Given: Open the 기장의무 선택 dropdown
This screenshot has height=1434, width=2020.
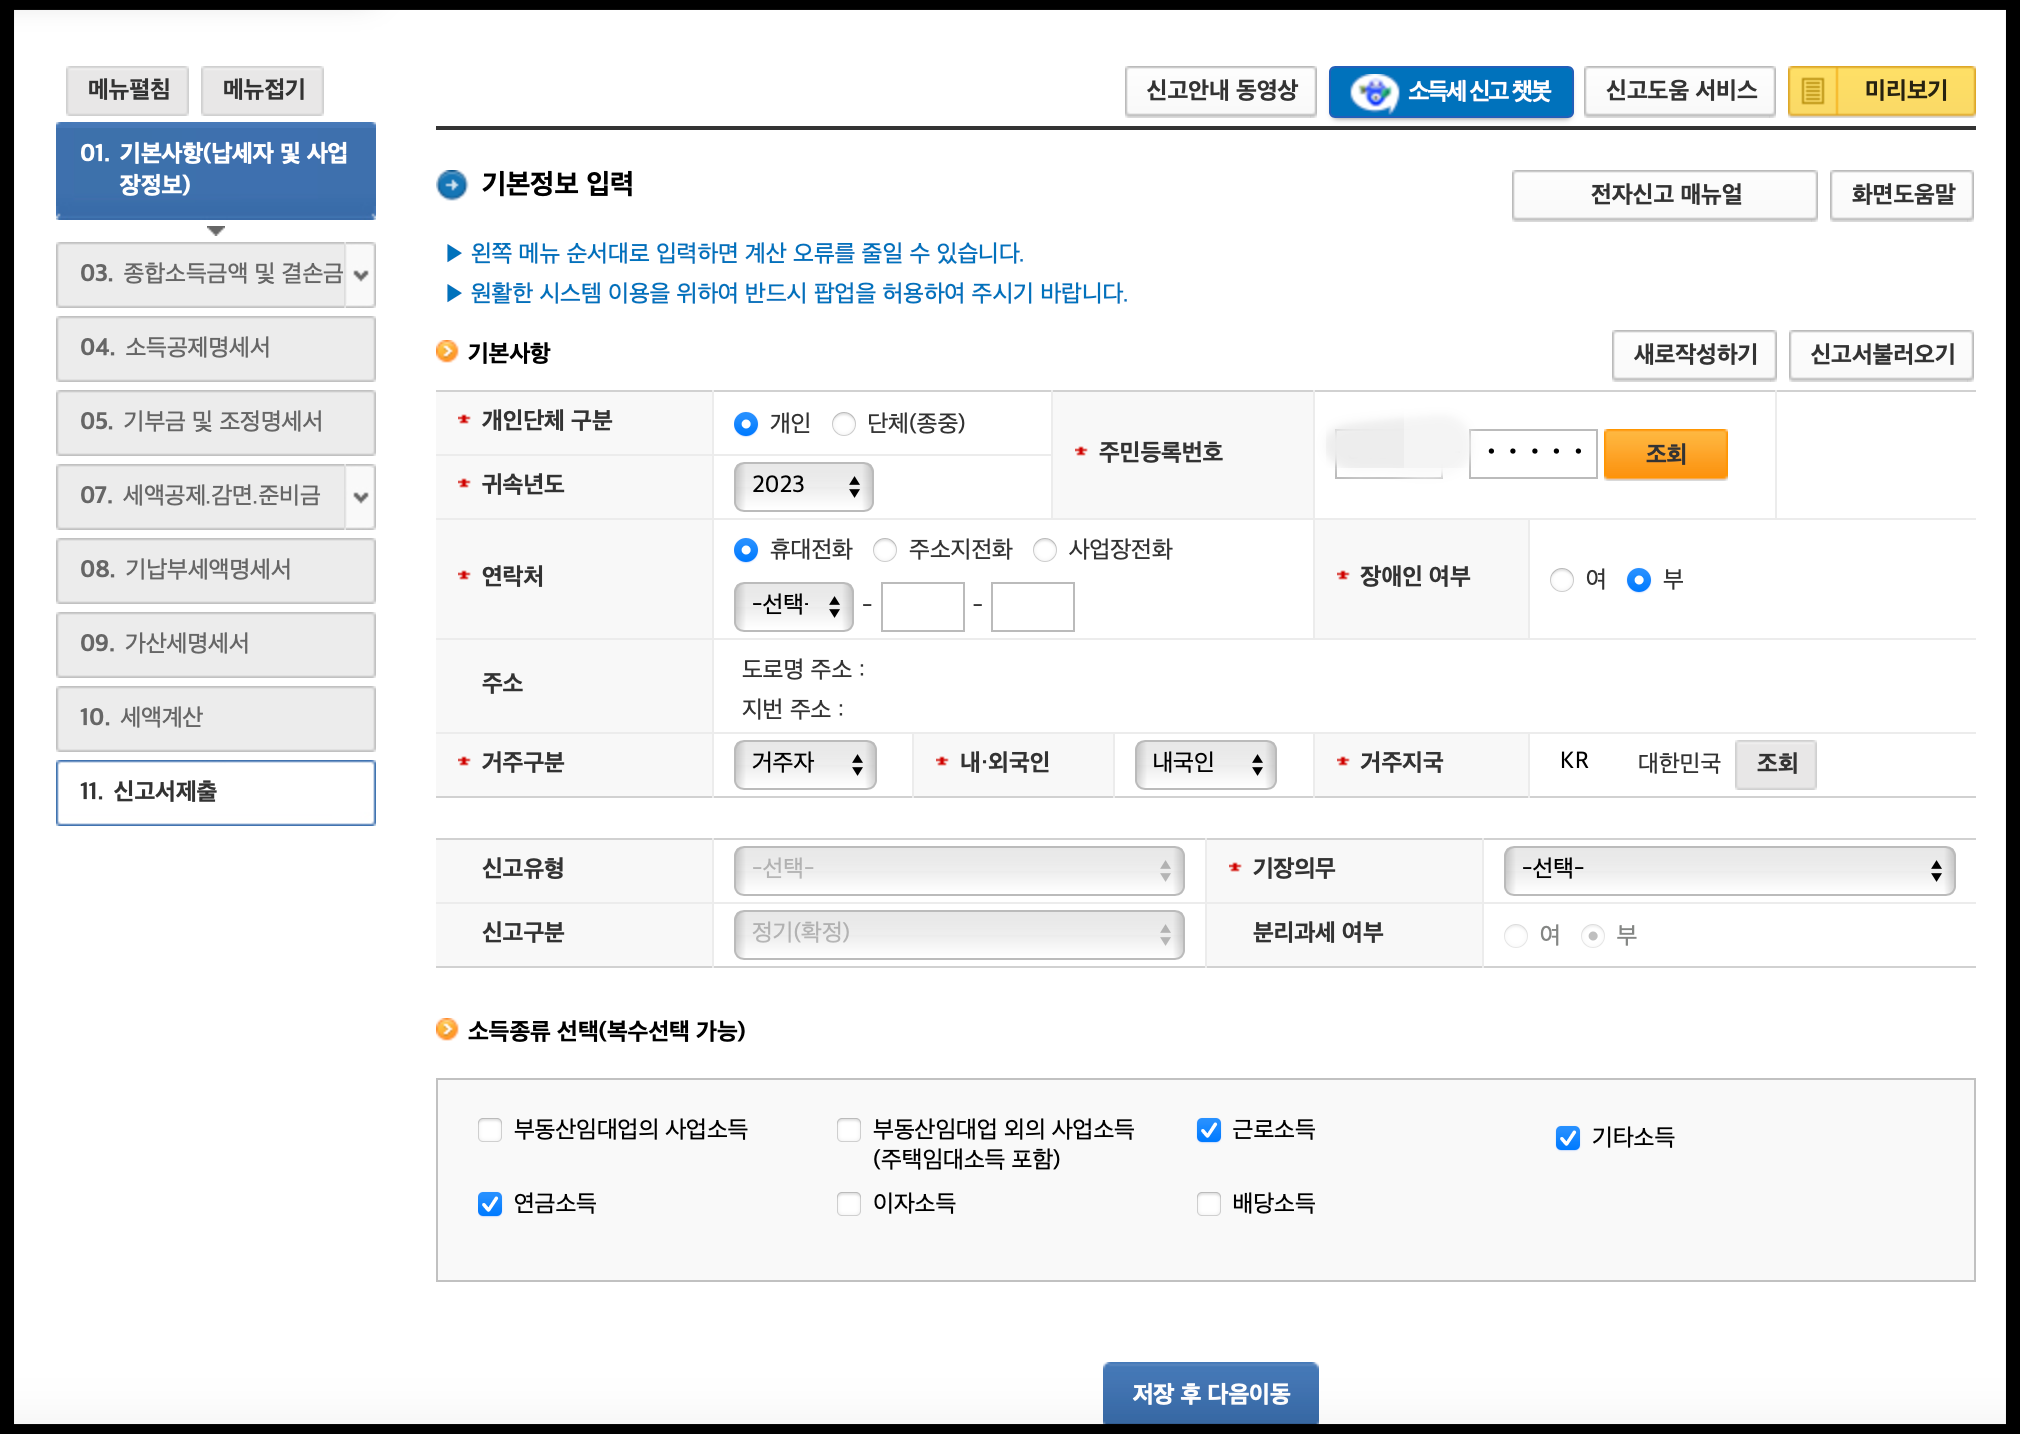Looking at the screenshot, I should click(x=1729, y=870).
